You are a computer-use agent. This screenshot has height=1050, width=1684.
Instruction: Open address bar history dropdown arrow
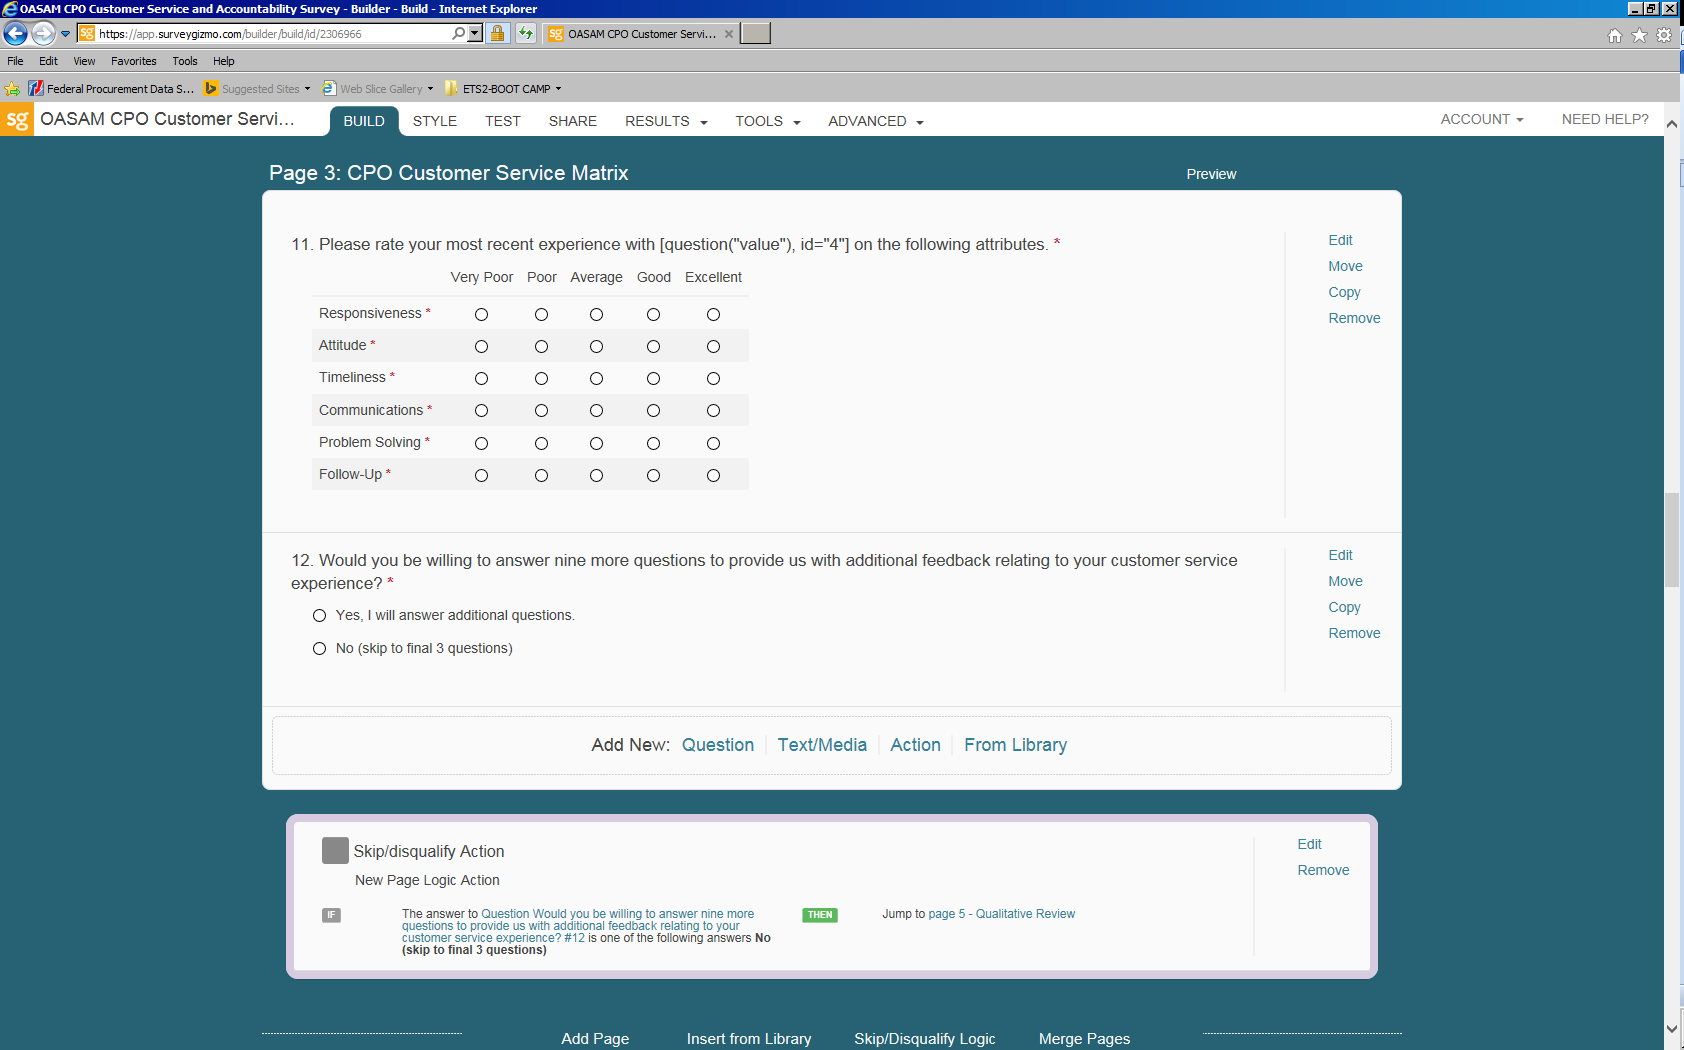click(x=475, y=33)
